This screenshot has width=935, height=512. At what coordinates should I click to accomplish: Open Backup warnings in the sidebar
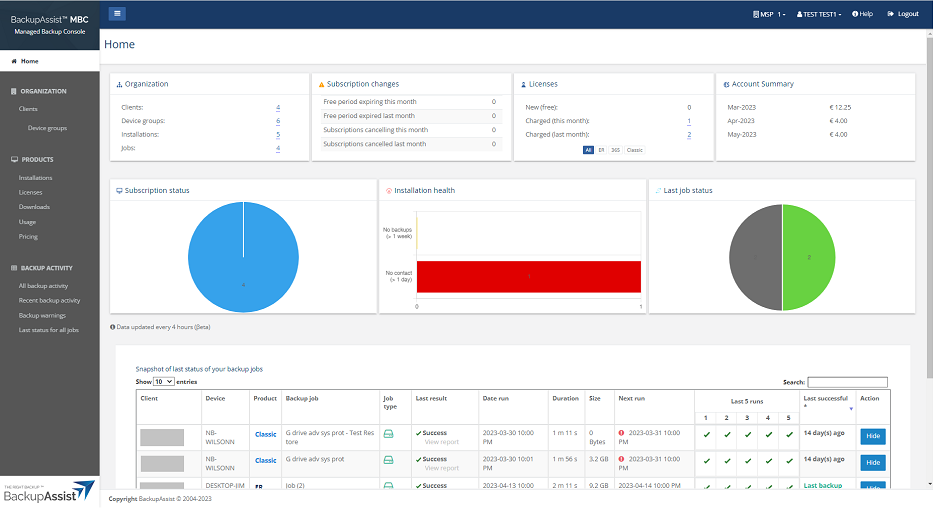[x=42, y=315]
